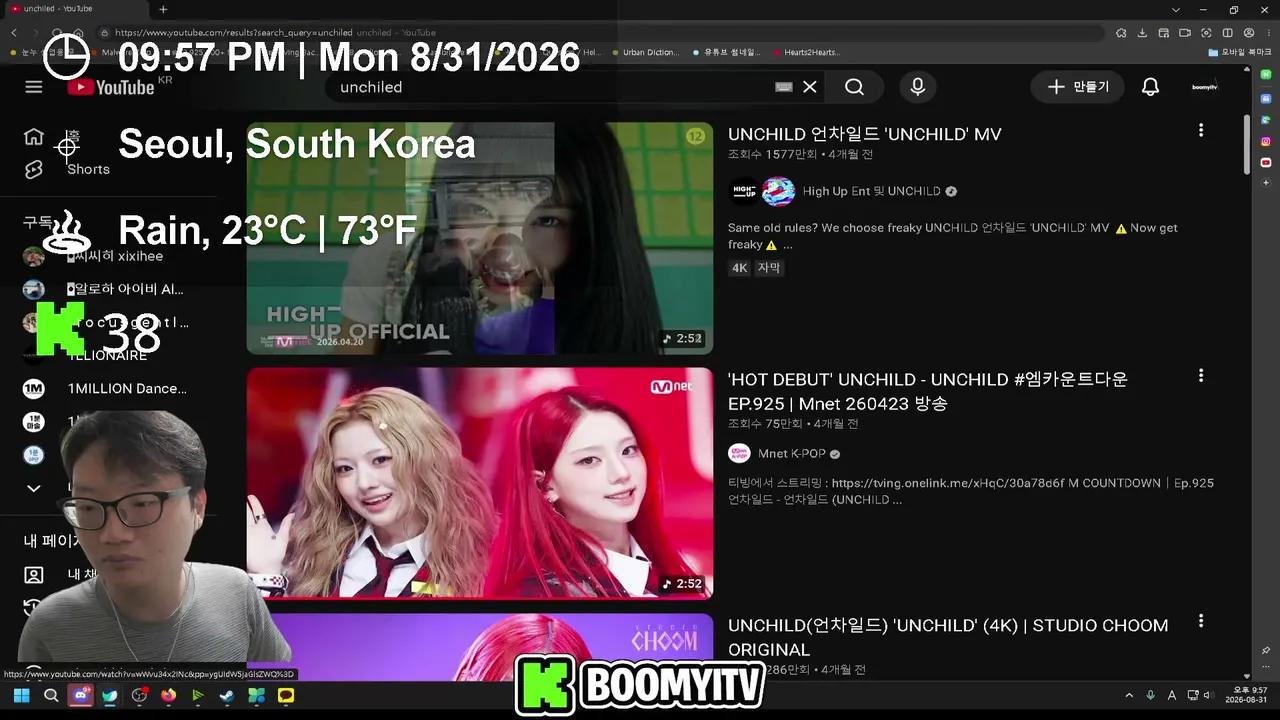Start voice search with the microphone
1280x720 pixels.
(x=917, y=87)
